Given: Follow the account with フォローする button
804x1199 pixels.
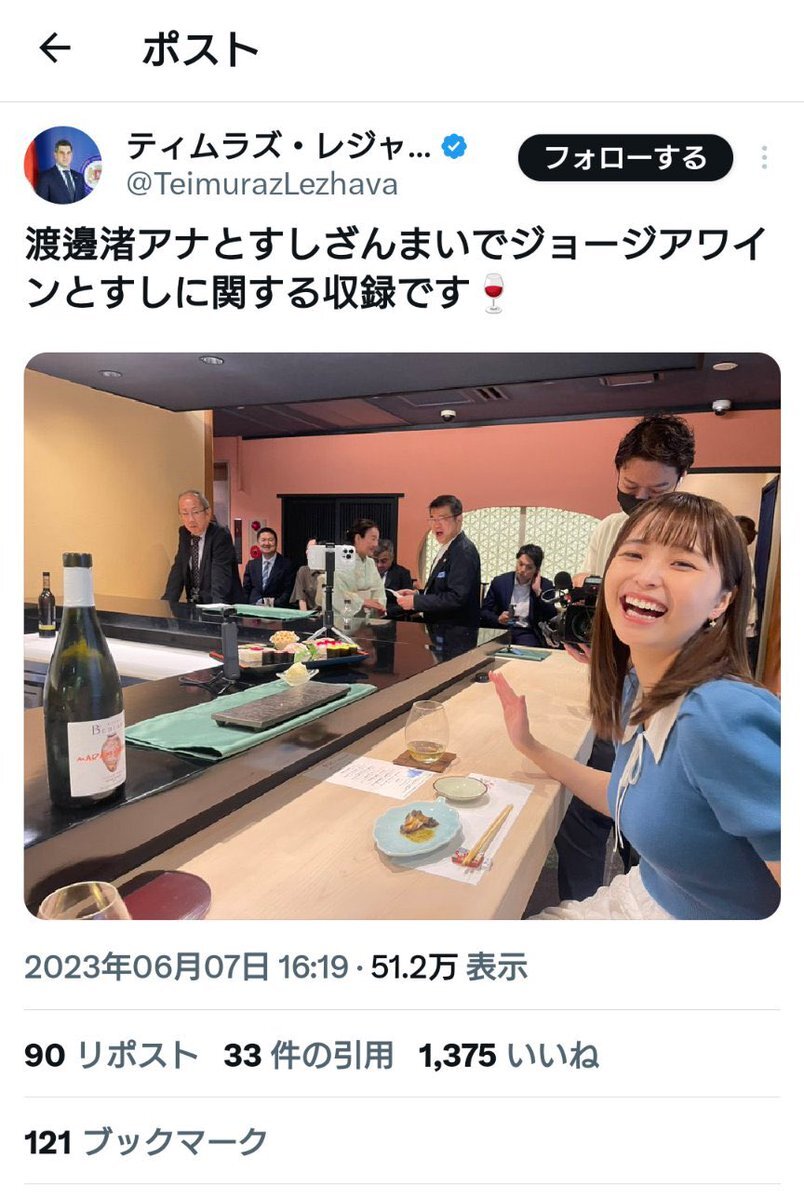Looking at the screenshot, I should [x=625, y=158].
